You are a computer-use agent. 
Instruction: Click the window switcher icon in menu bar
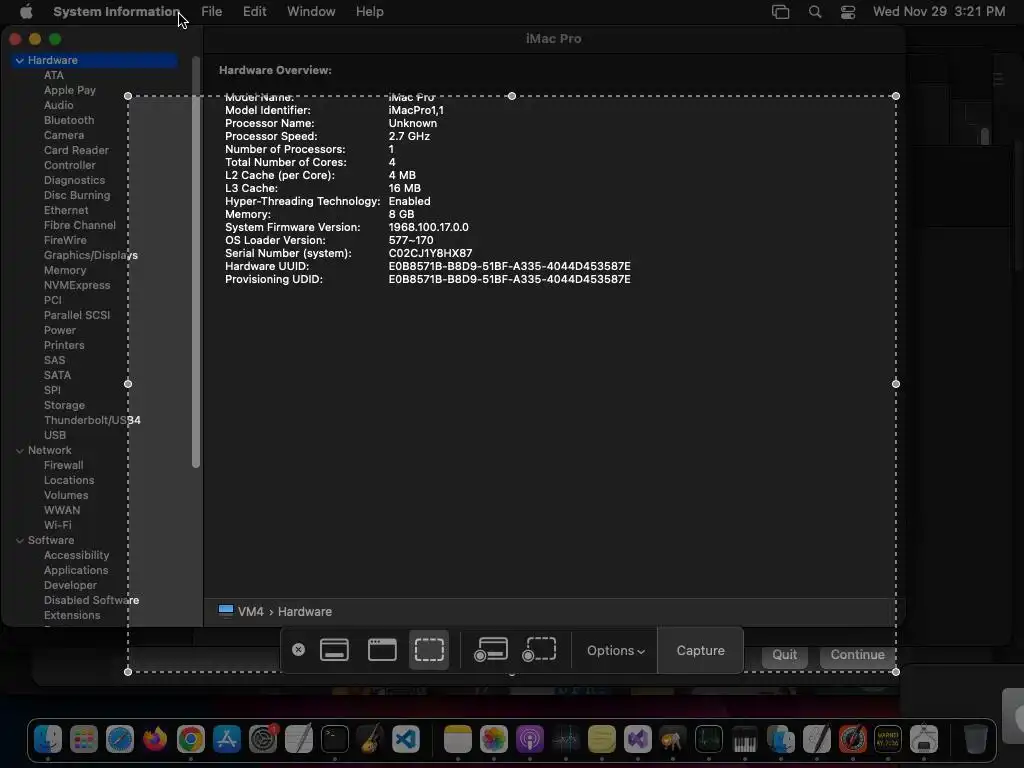tap(780, 12)
